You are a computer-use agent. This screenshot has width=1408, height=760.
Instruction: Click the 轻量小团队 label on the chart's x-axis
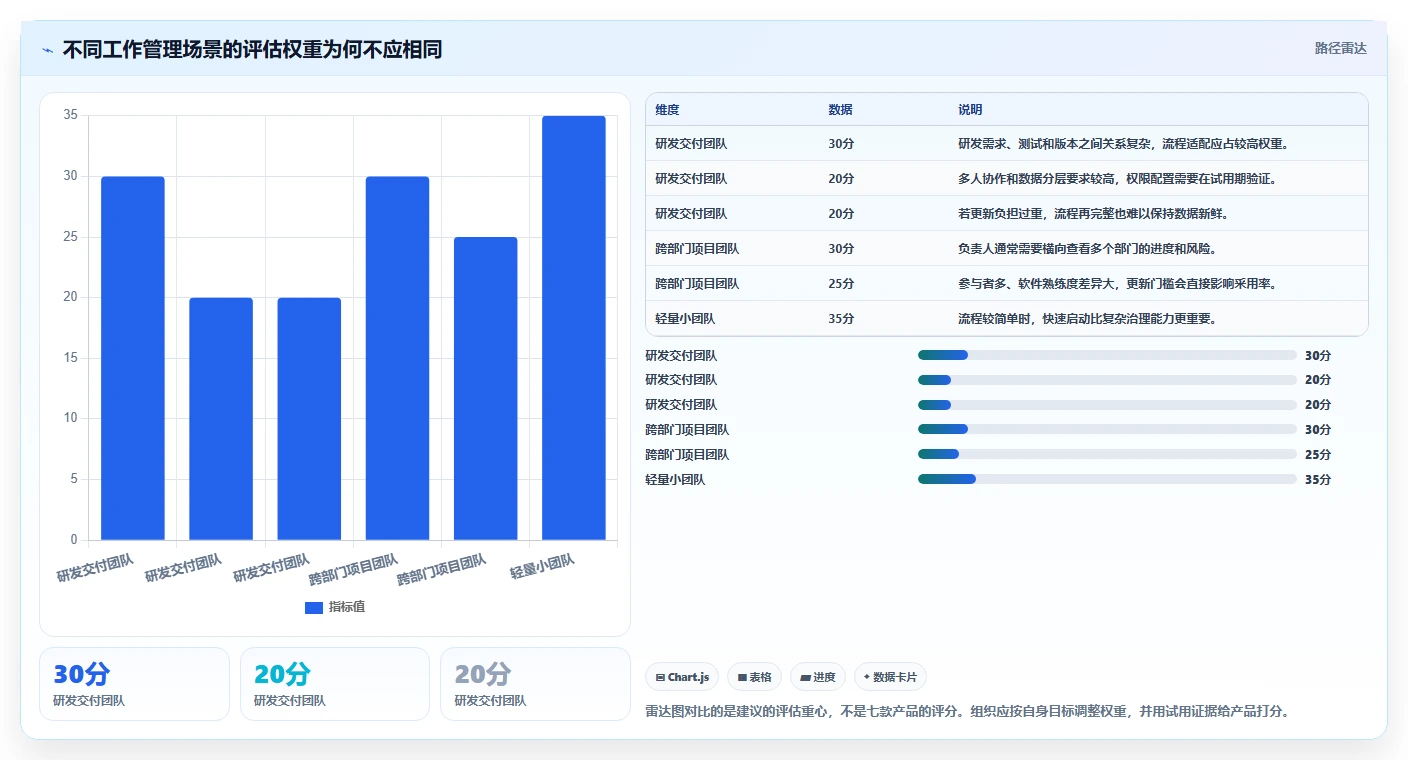pos(543,568)
